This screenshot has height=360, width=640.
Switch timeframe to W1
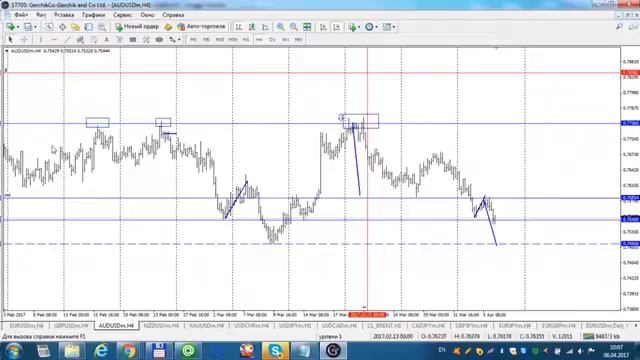pos(285,40)
